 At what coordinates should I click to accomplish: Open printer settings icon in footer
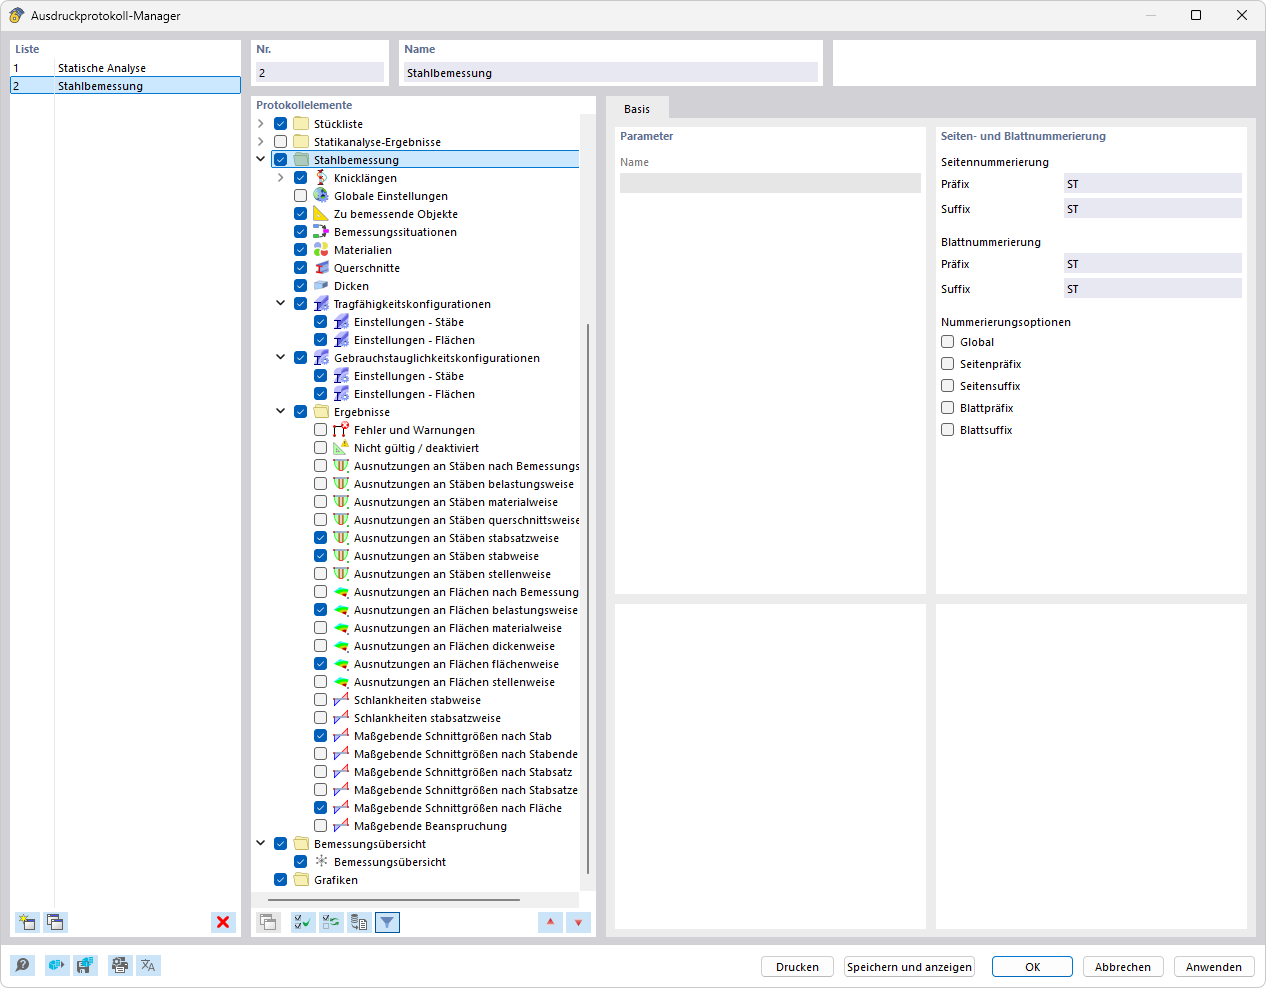pos(120,965)
